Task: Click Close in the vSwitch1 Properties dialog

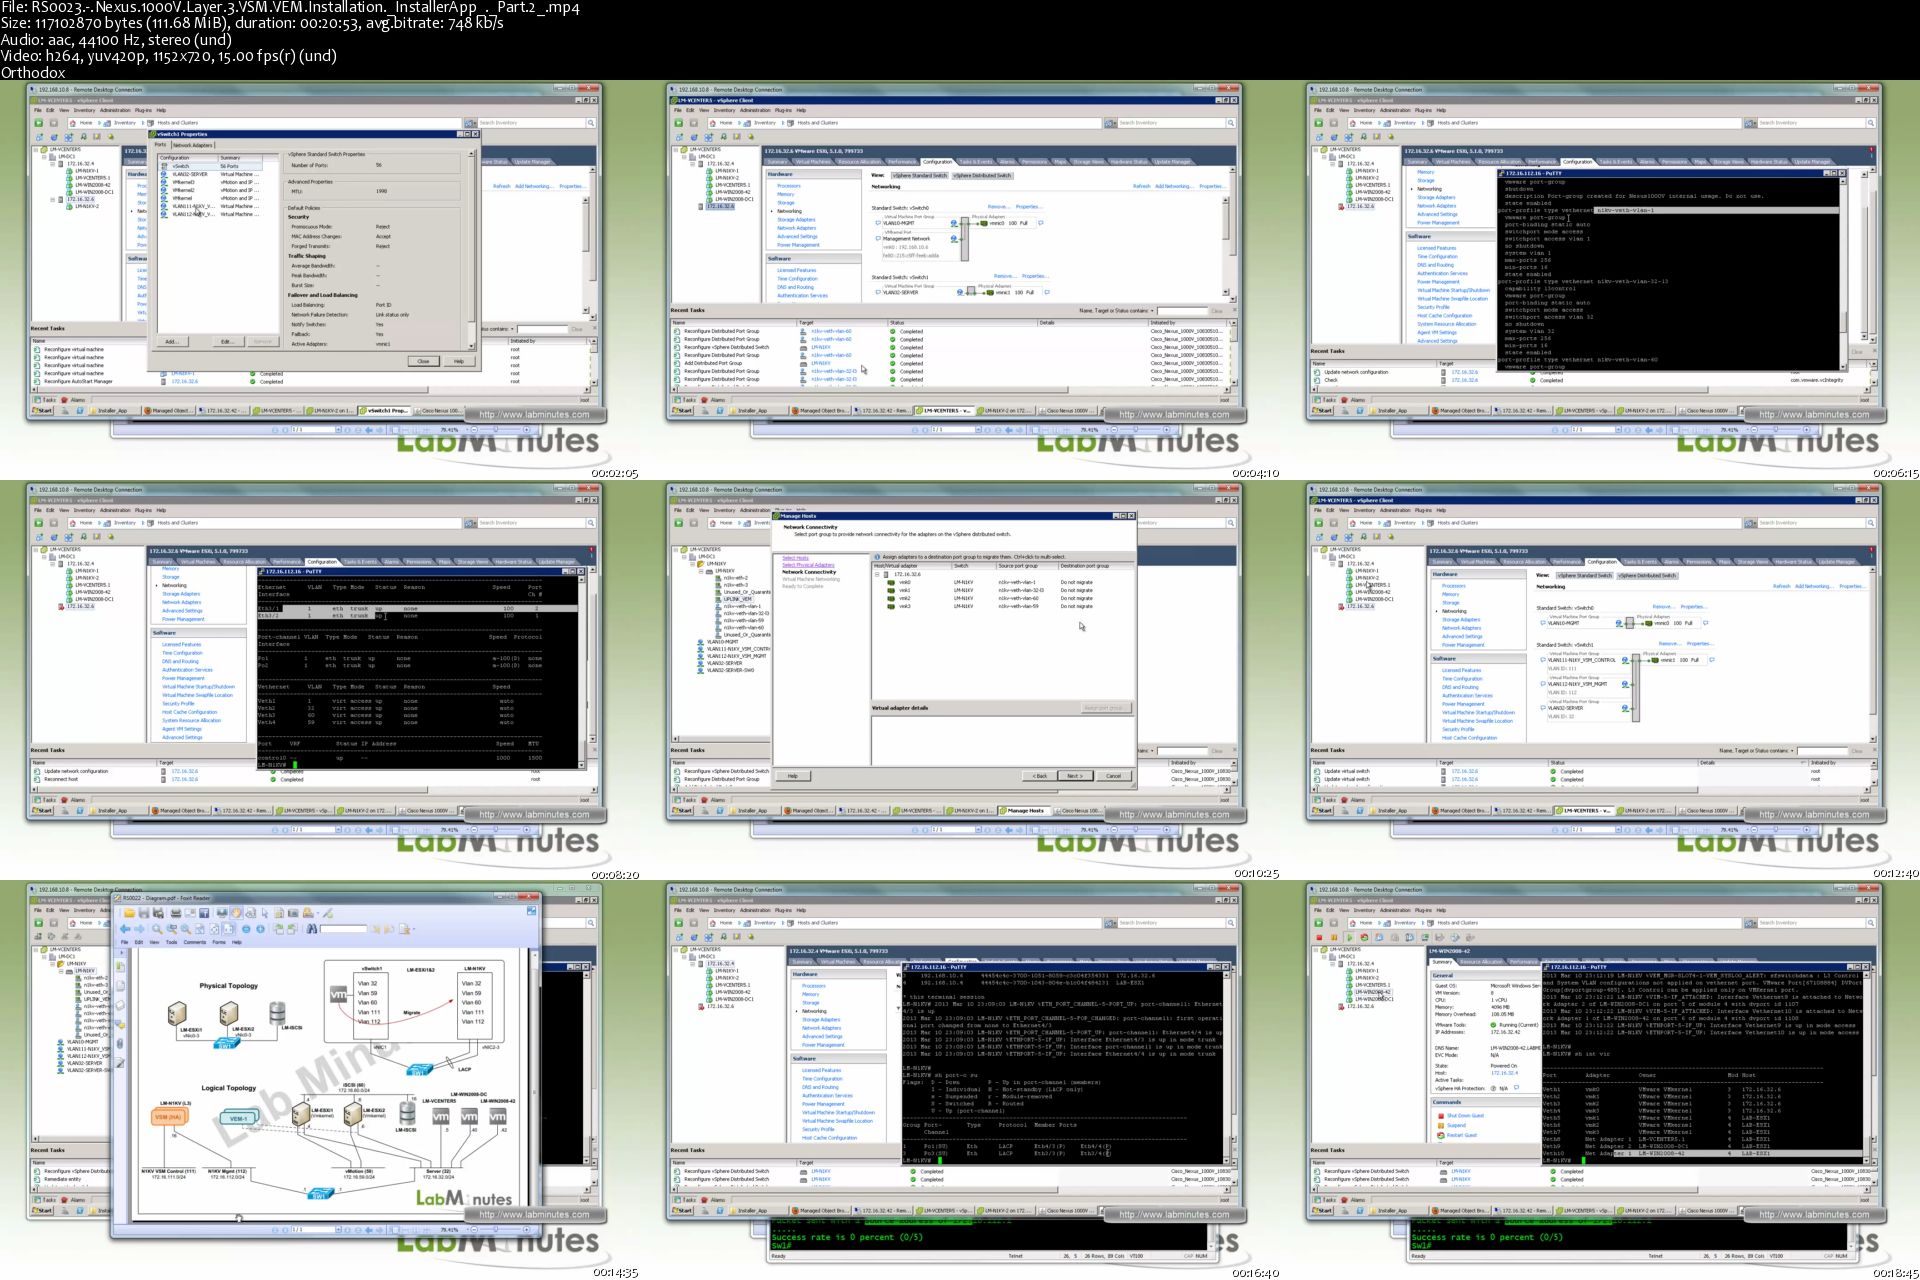Action: 423,361
